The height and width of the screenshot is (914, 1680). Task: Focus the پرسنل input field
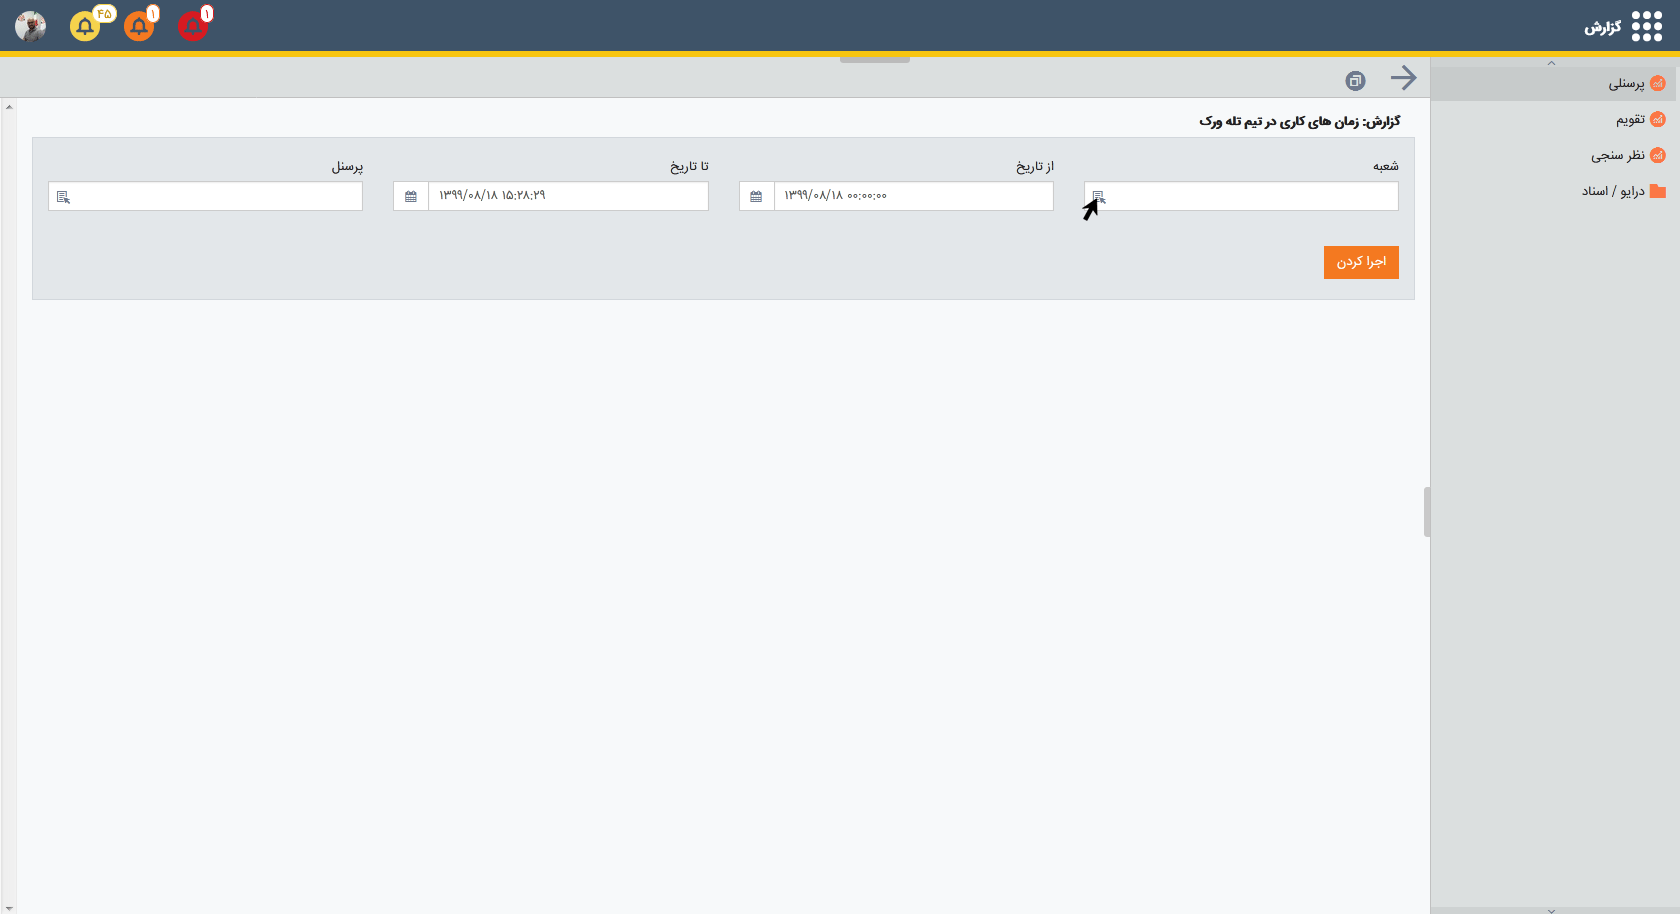(205, 196)
